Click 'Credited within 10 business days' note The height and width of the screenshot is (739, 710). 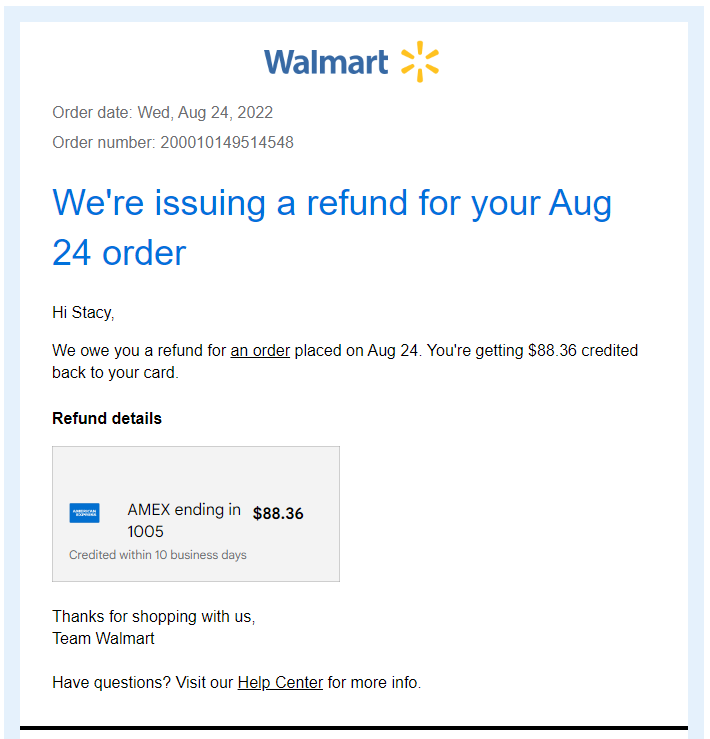tap(158, 555)
